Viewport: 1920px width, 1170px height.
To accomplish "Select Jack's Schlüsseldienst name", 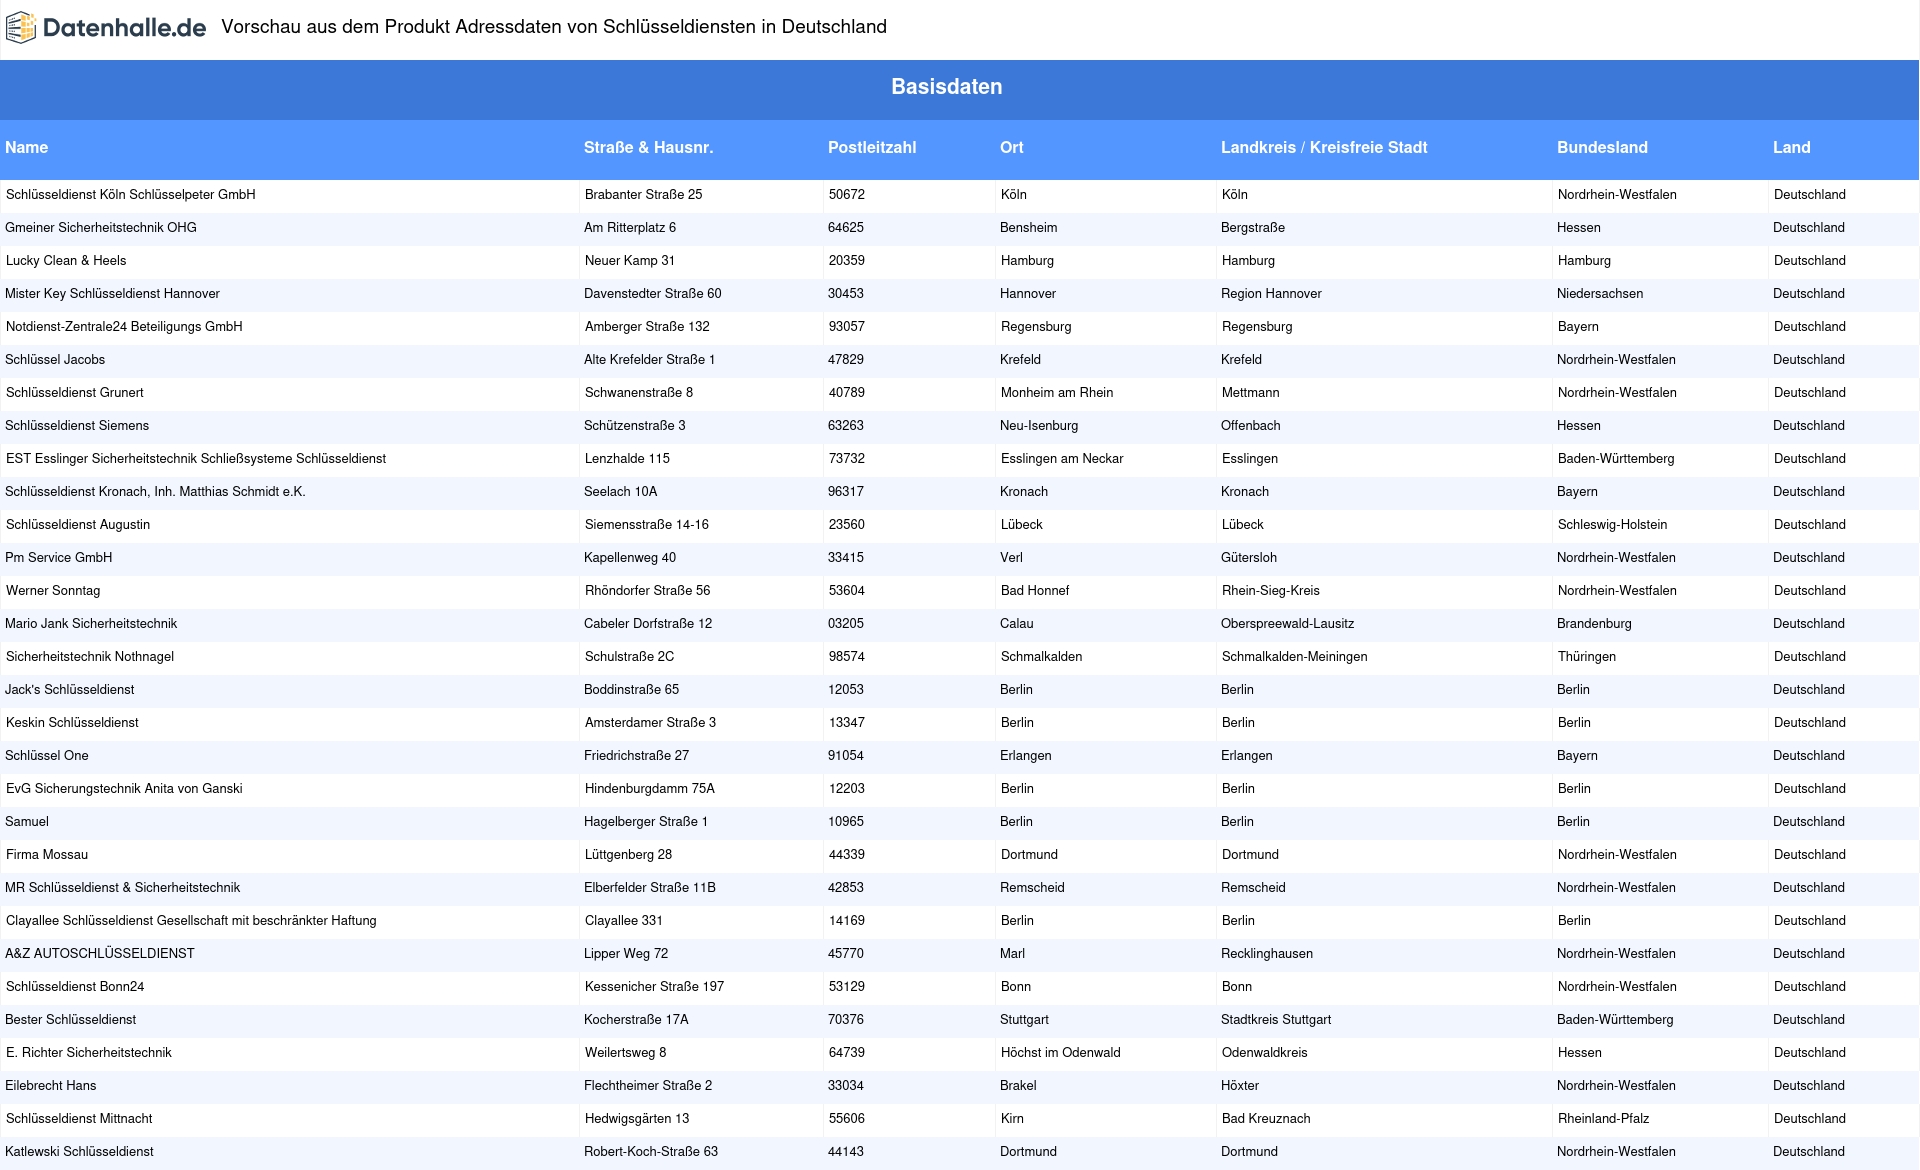I will 69,690.
